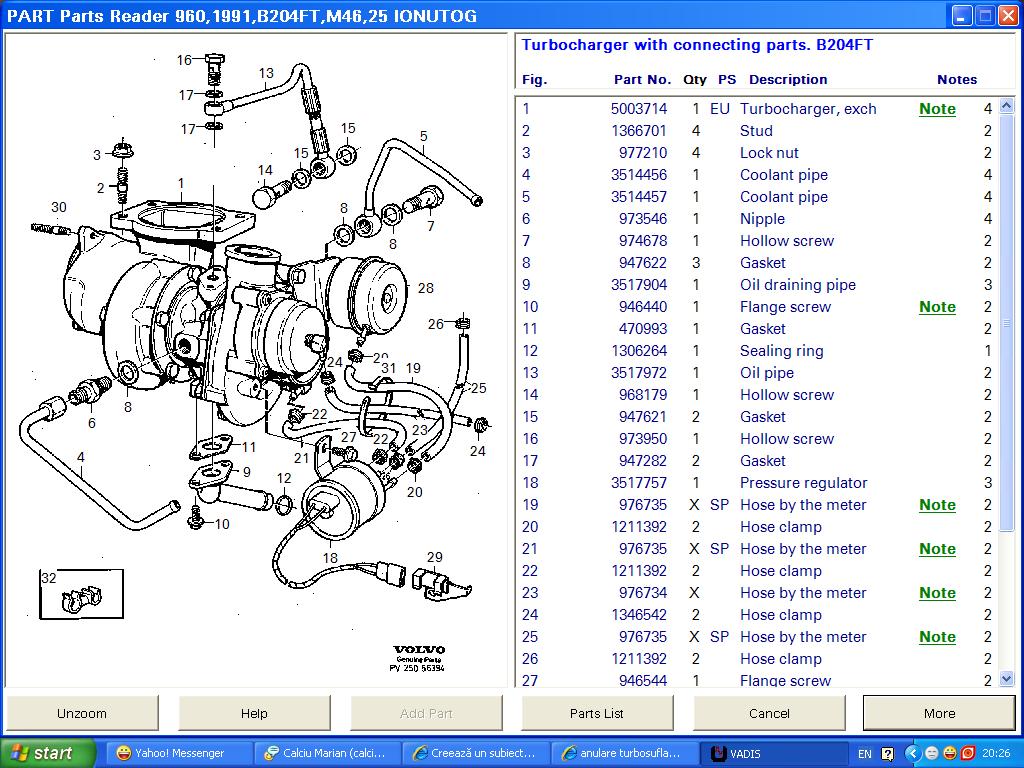Click the red tray icon beside the clock
Image resolution: width=1024 pixels, height=768 pixels.
point(967,753)
